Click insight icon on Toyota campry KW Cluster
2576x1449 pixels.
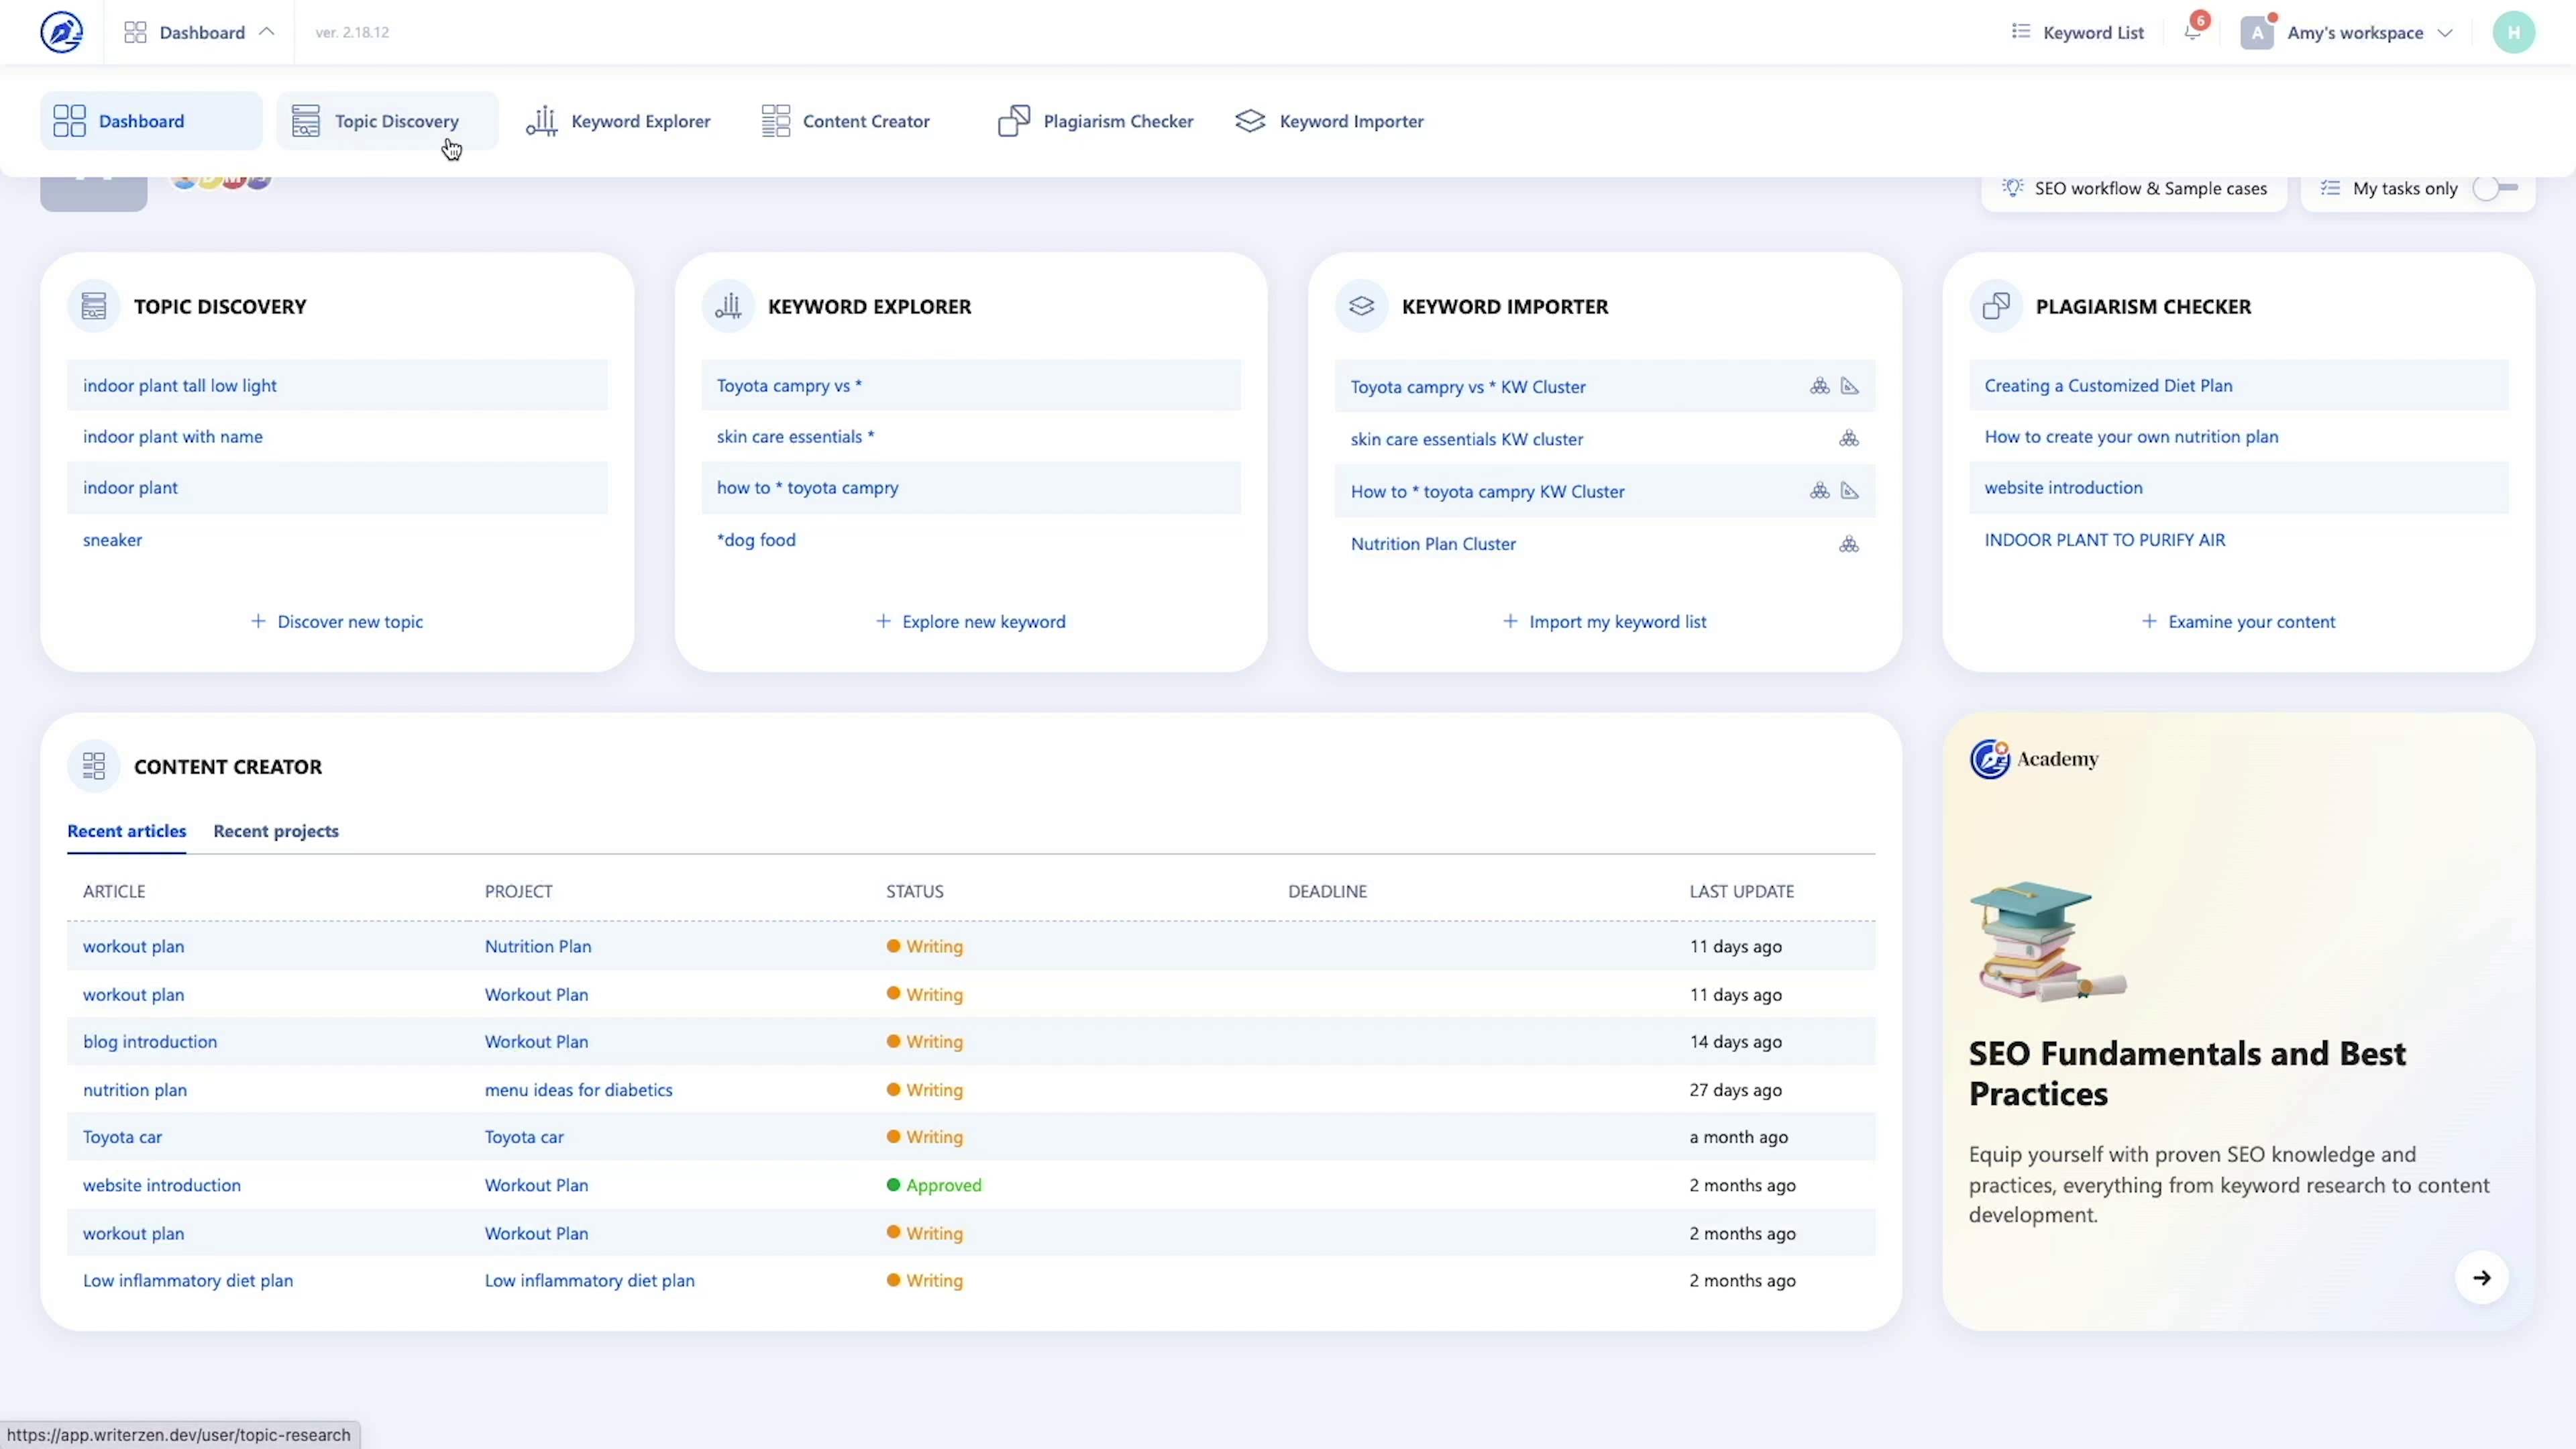[x=1849, y=387]
